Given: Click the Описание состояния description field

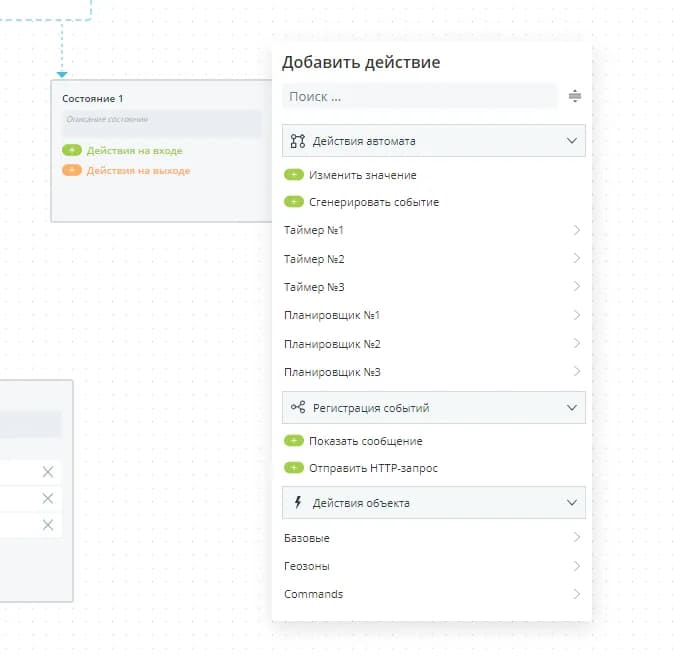Looking at the screenshot, I should (x=160, y=121).
